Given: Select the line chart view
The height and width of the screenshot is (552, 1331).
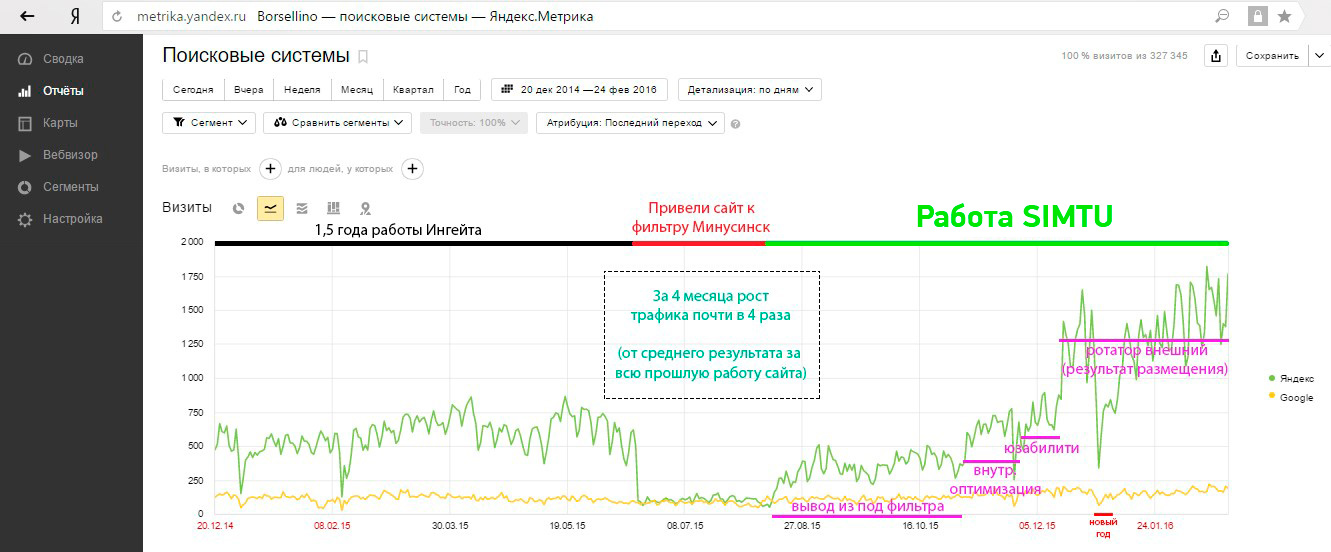Looking at the screenshot, I should pos(270,207).
